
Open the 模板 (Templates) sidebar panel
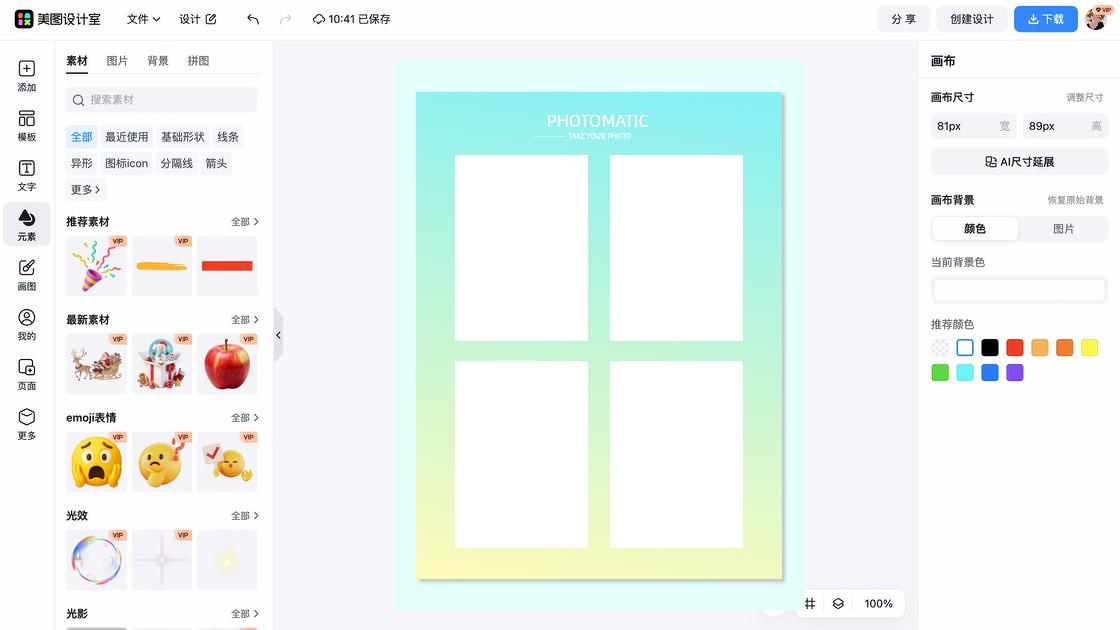coord(26,126)
